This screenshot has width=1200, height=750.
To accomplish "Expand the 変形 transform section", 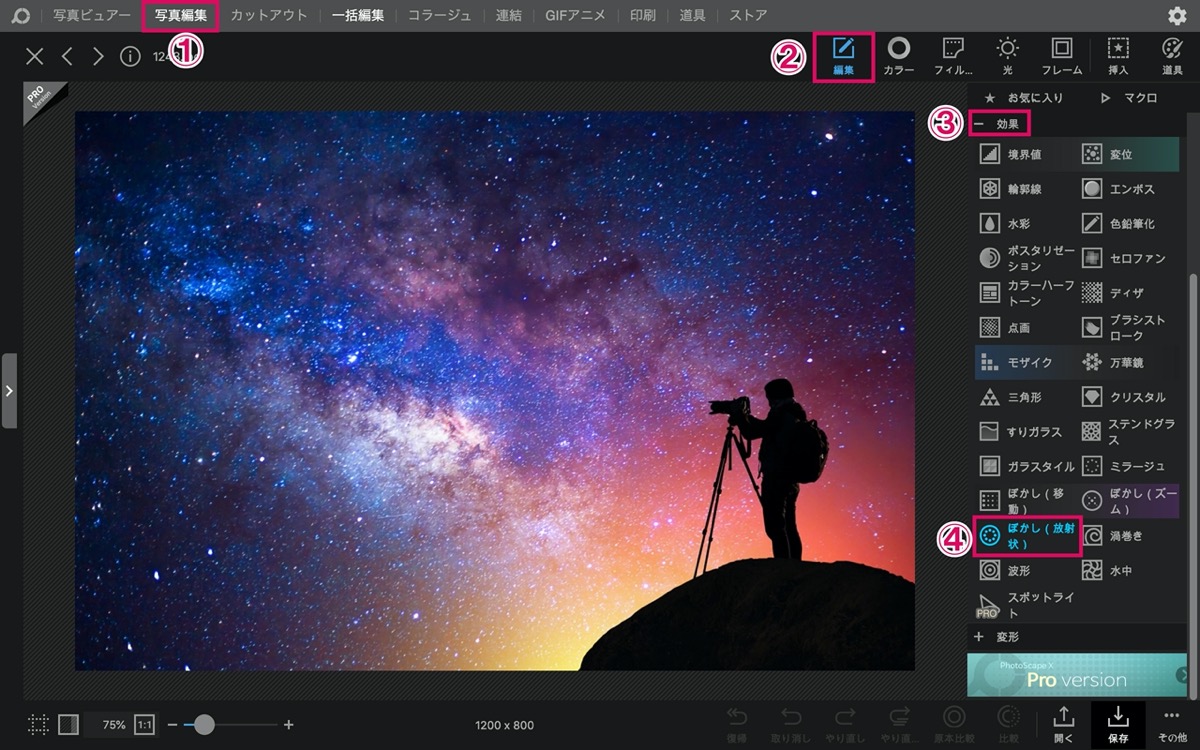I will pos(997,636).
